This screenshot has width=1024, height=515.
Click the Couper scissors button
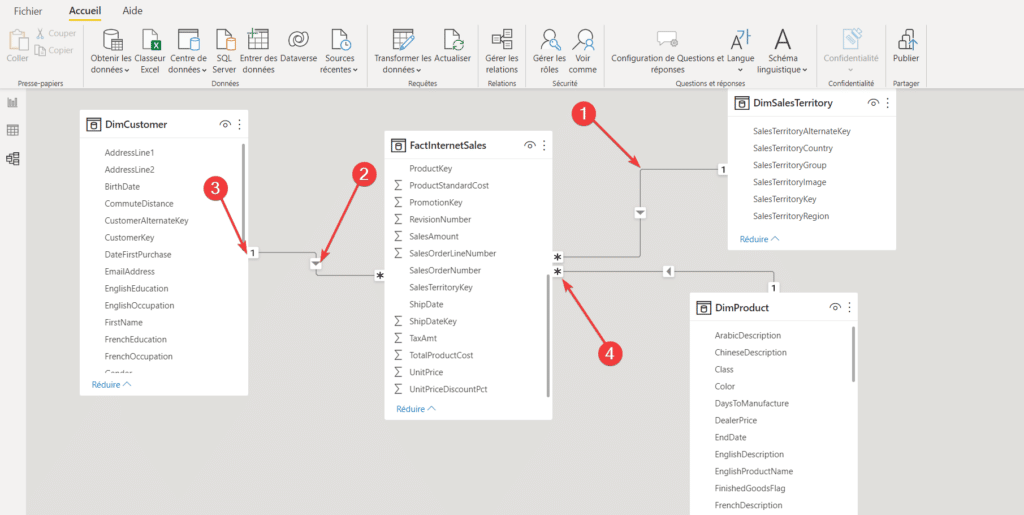[x=56, y=33]
